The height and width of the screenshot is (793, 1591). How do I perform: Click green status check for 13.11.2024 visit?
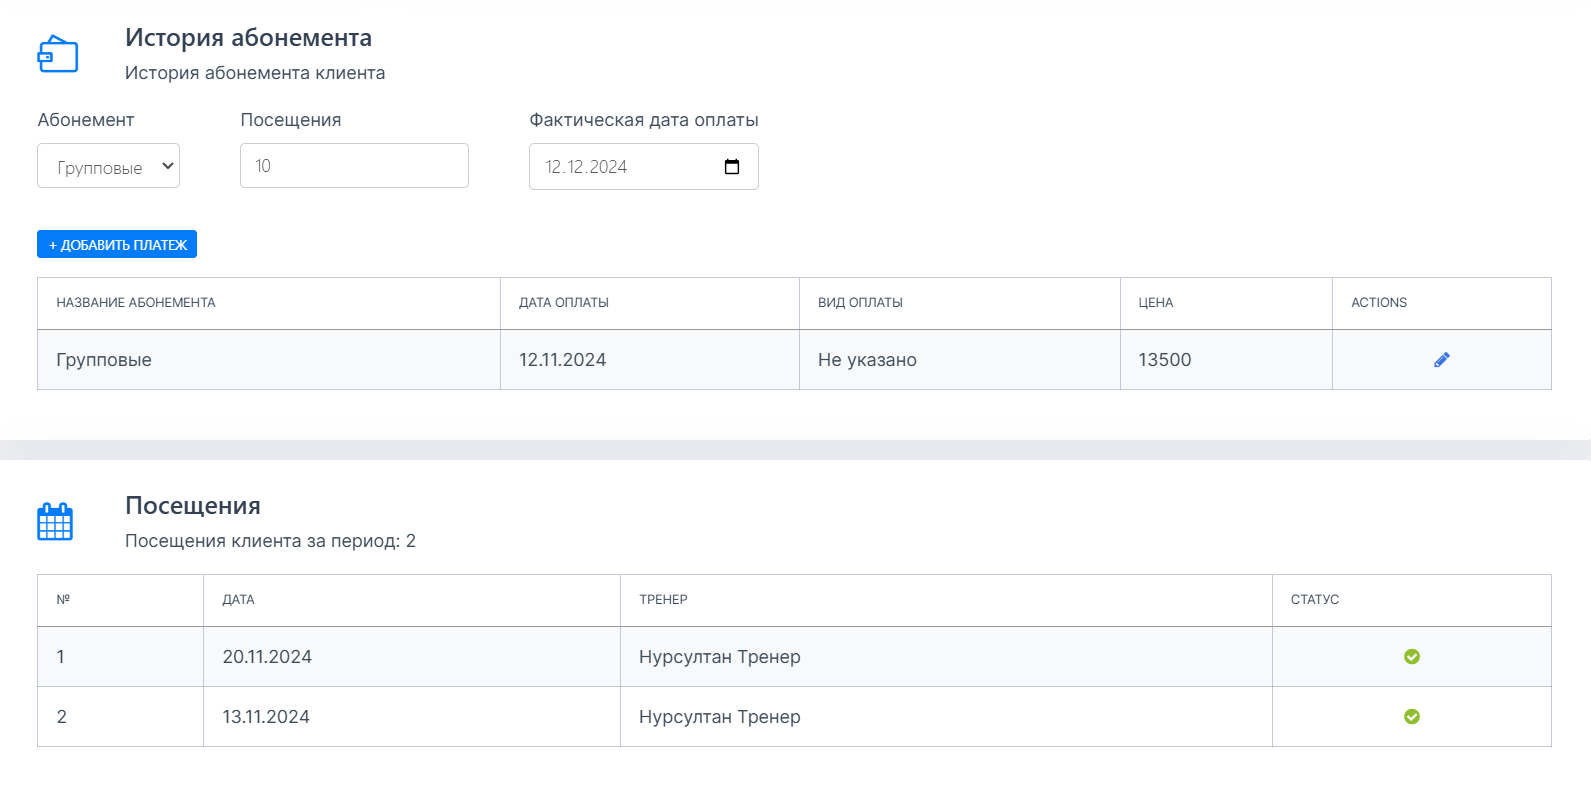tap(1411, 717)
